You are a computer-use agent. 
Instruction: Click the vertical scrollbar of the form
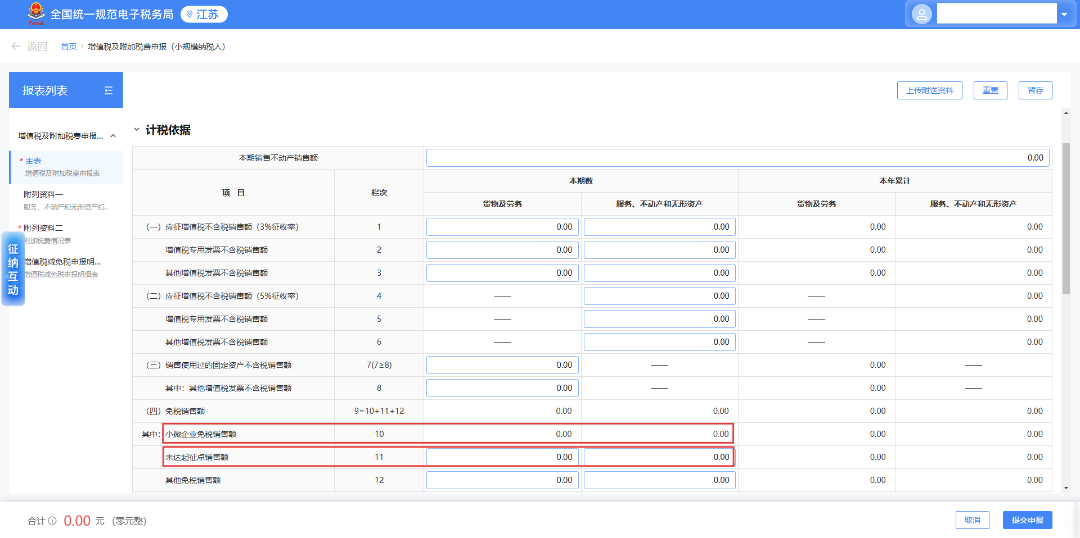(x=1065, y=220)
